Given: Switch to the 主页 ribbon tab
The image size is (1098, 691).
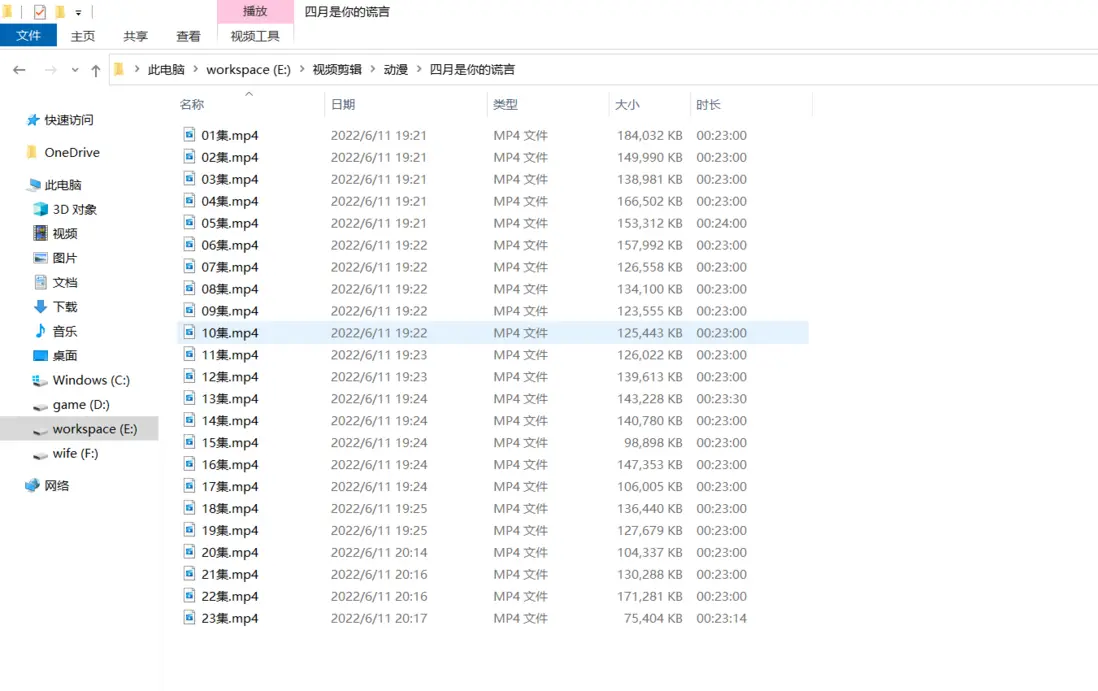Looking at the screenshot, I should point(83,36).
